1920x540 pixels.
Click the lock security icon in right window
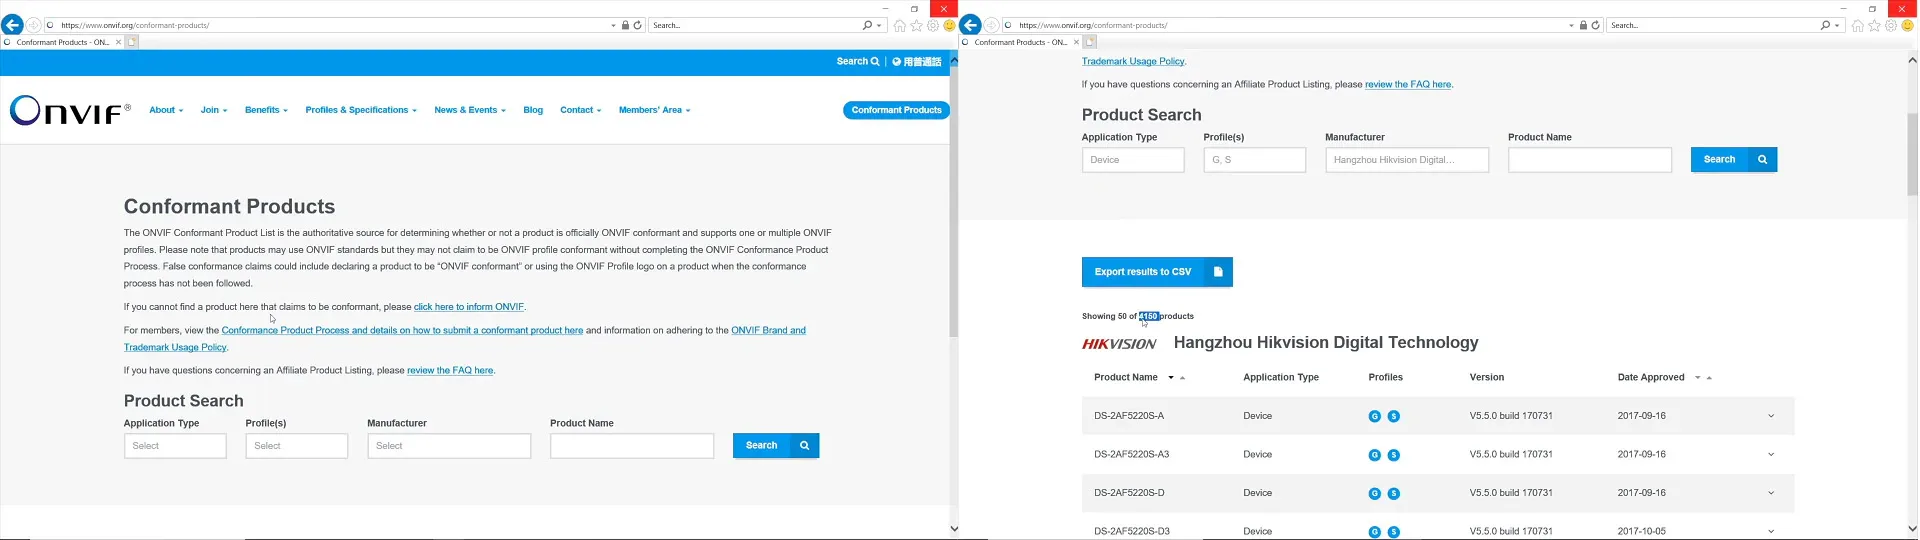[1583, 25]
